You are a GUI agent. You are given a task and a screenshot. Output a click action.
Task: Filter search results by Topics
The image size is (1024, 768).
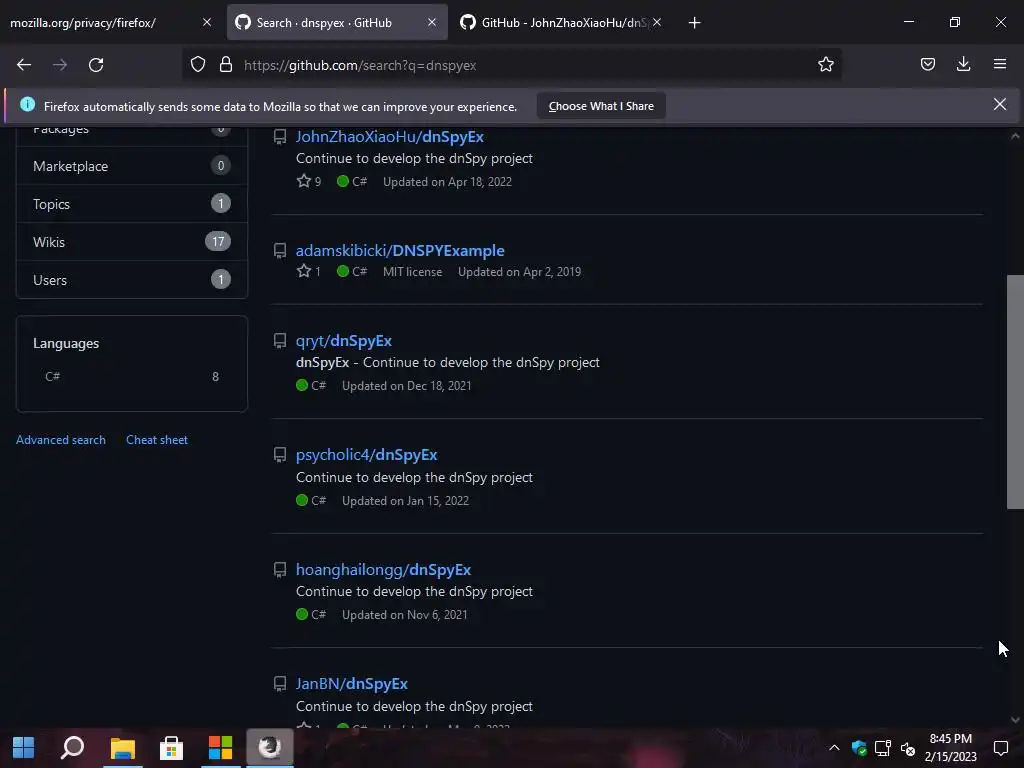pos(132,204)
